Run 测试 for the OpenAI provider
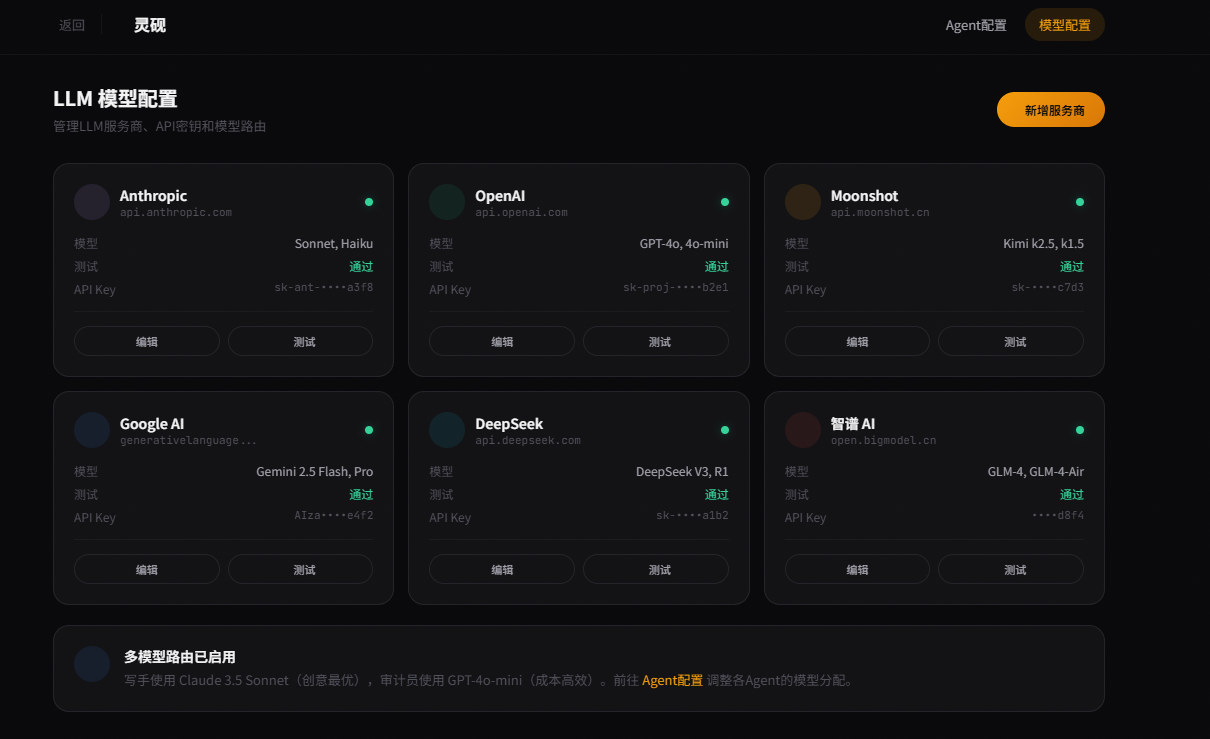Image resolution: width=1210 pixels, height=739 pixels. pyautogui.click(x=656, y=341)
